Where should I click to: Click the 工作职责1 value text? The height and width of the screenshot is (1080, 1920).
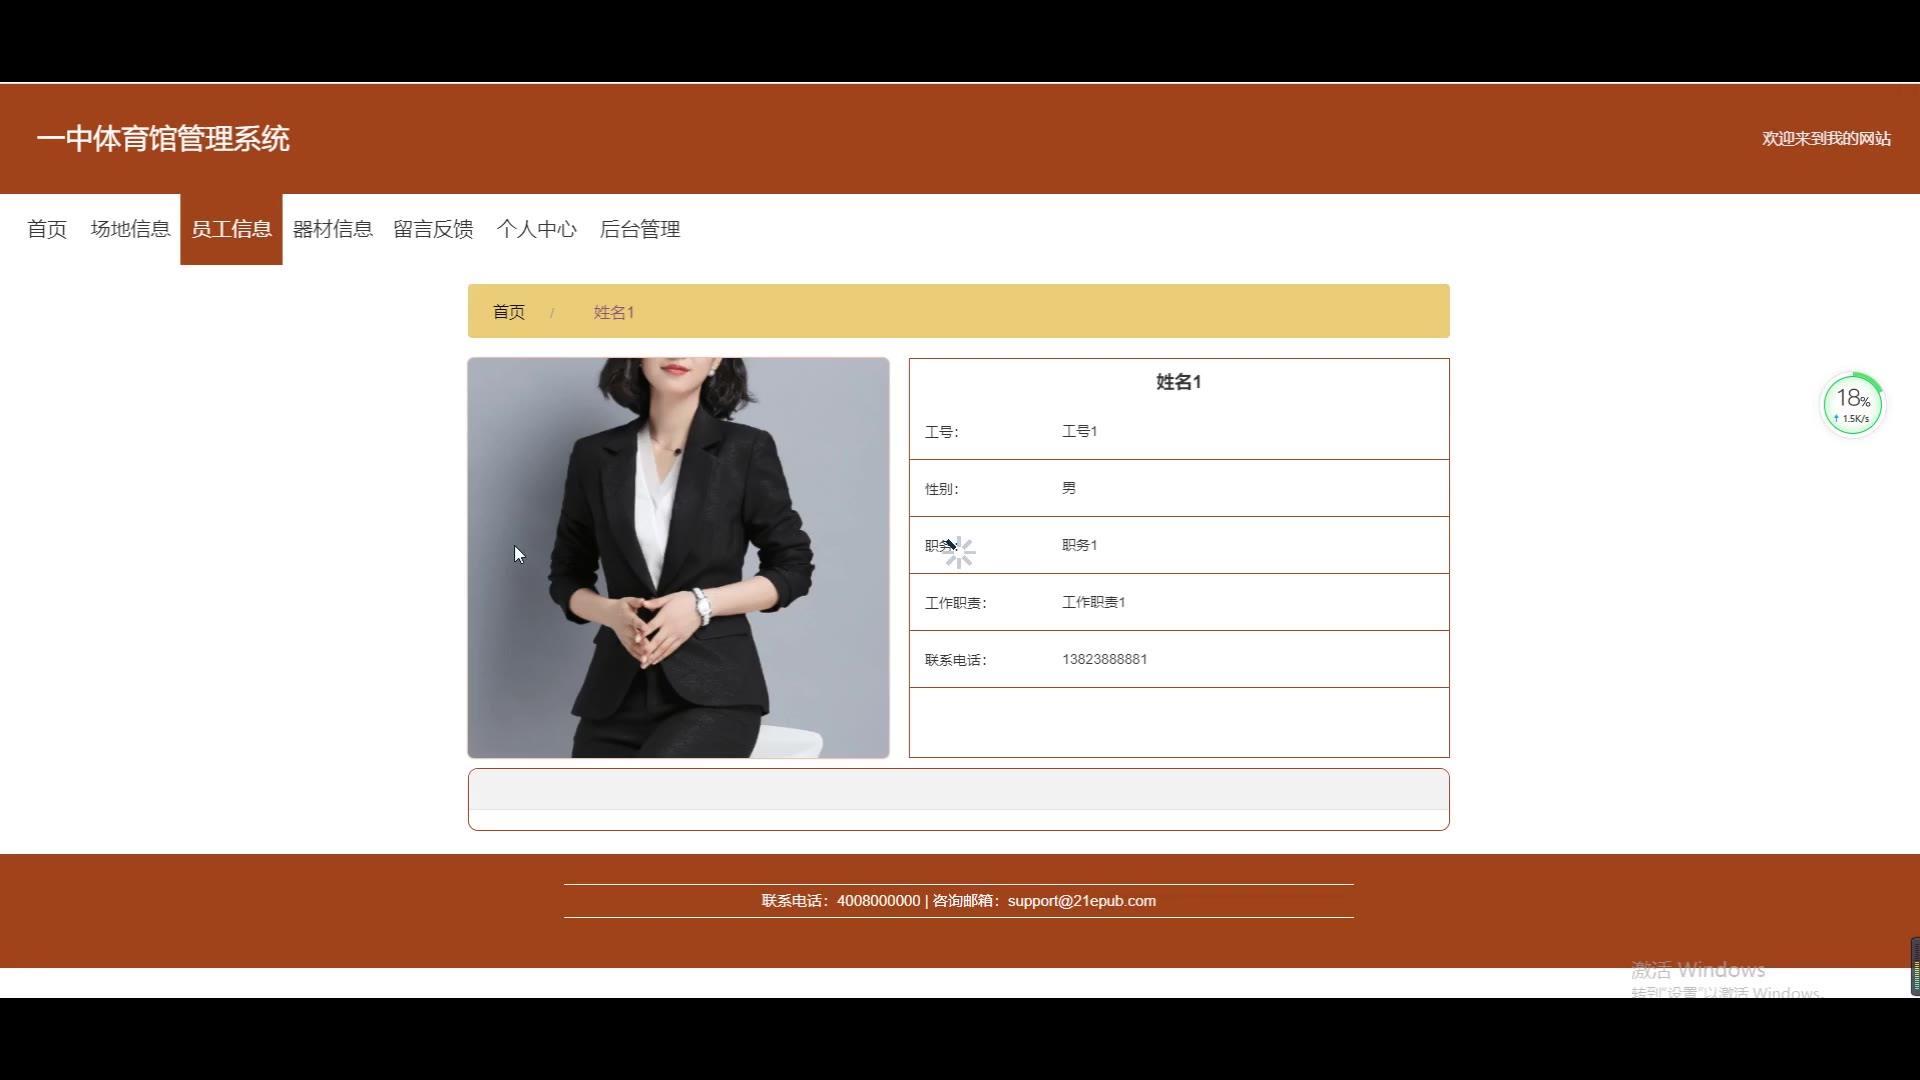pyautogui.click(x=1093, y=602)
